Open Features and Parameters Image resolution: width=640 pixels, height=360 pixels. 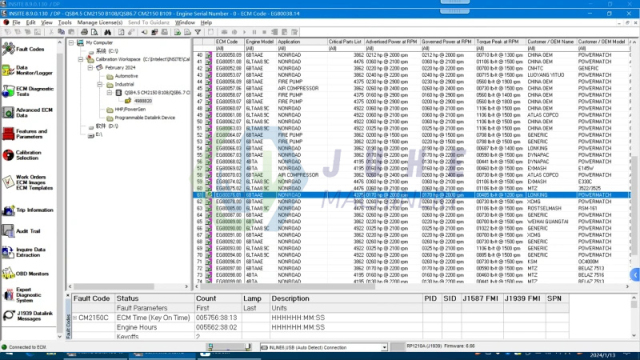(25, 134)
